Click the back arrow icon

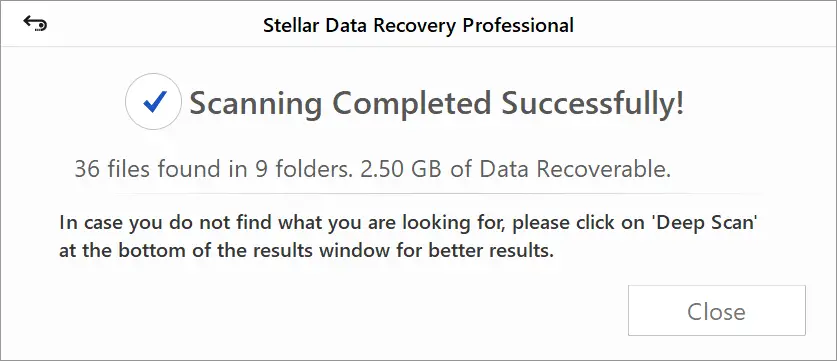click(x=35, y=23)
